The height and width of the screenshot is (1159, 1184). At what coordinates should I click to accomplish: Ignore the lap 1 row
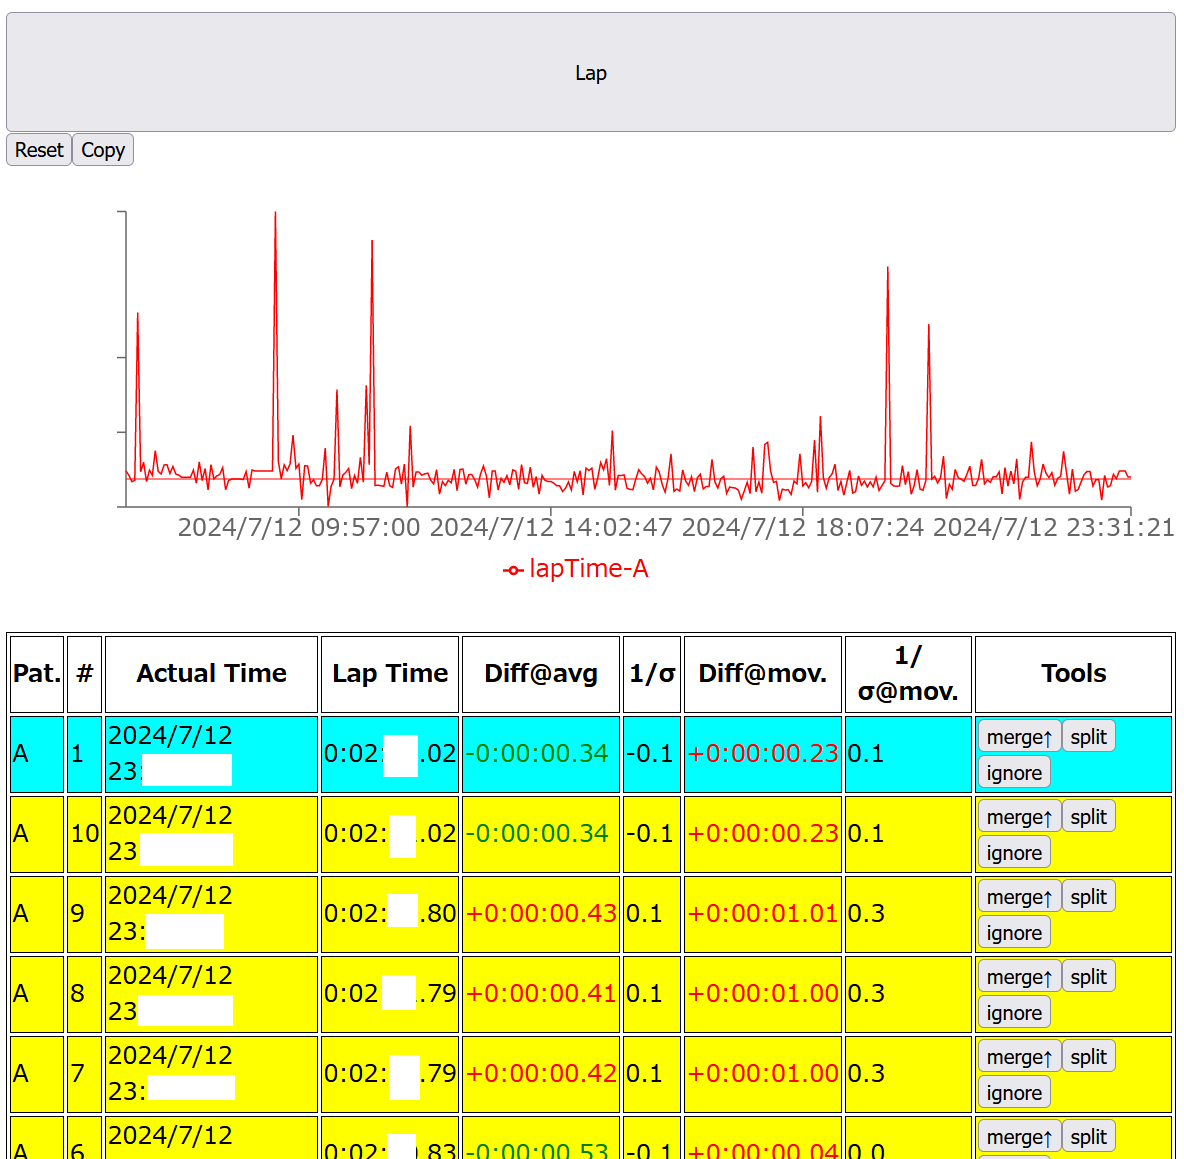[x=1013, y=773]
